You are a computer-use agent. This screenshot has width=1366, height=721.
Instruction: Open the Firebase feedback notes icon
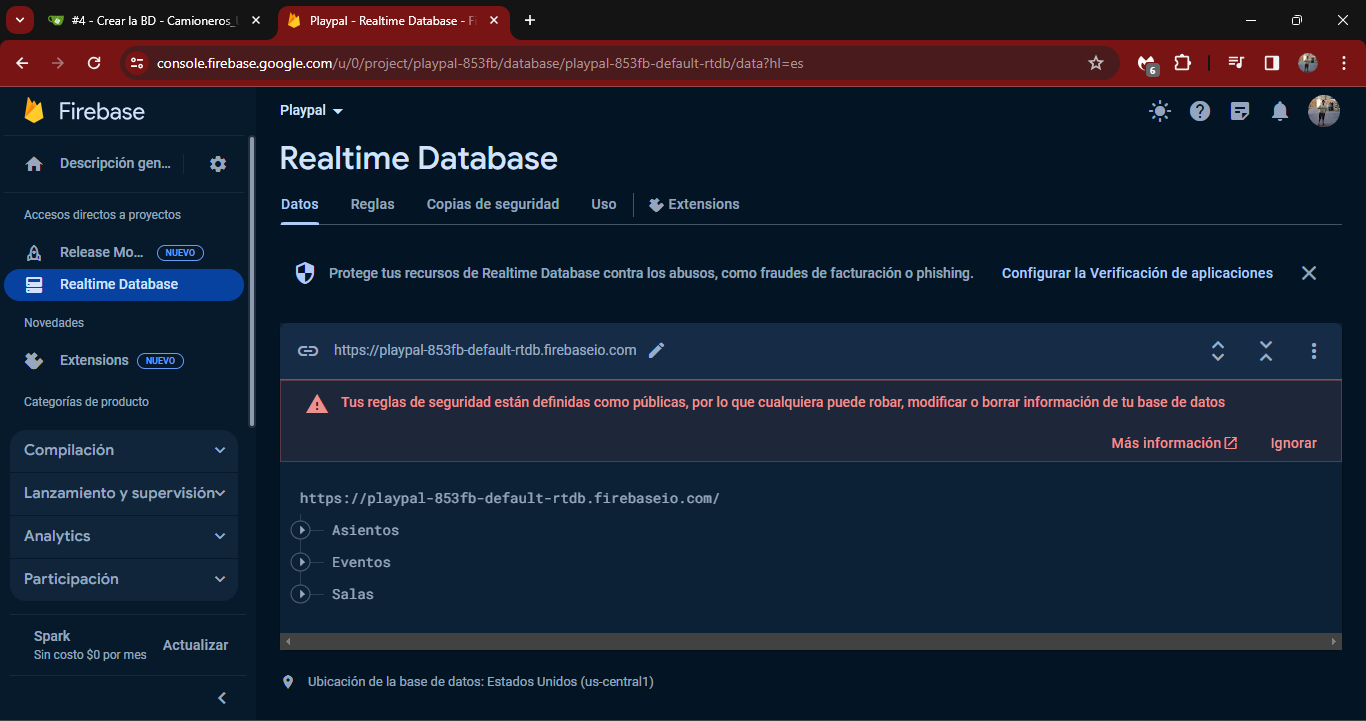click(1240, 111)
